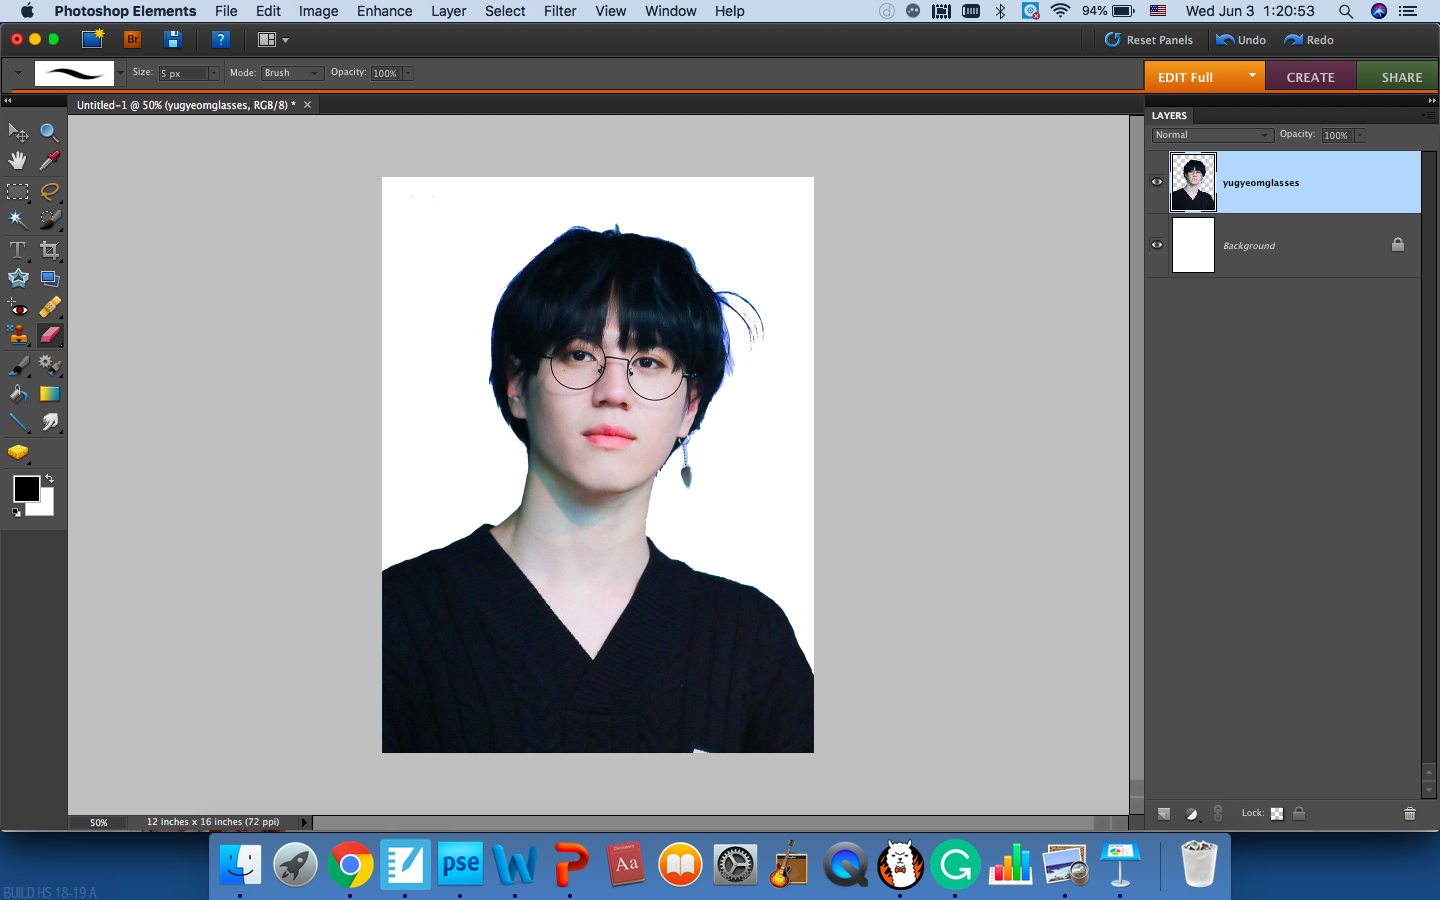Select the Zoom magnifier tool
The width and height of the screenshot is (1440, 900).
(x=49, y=132)
